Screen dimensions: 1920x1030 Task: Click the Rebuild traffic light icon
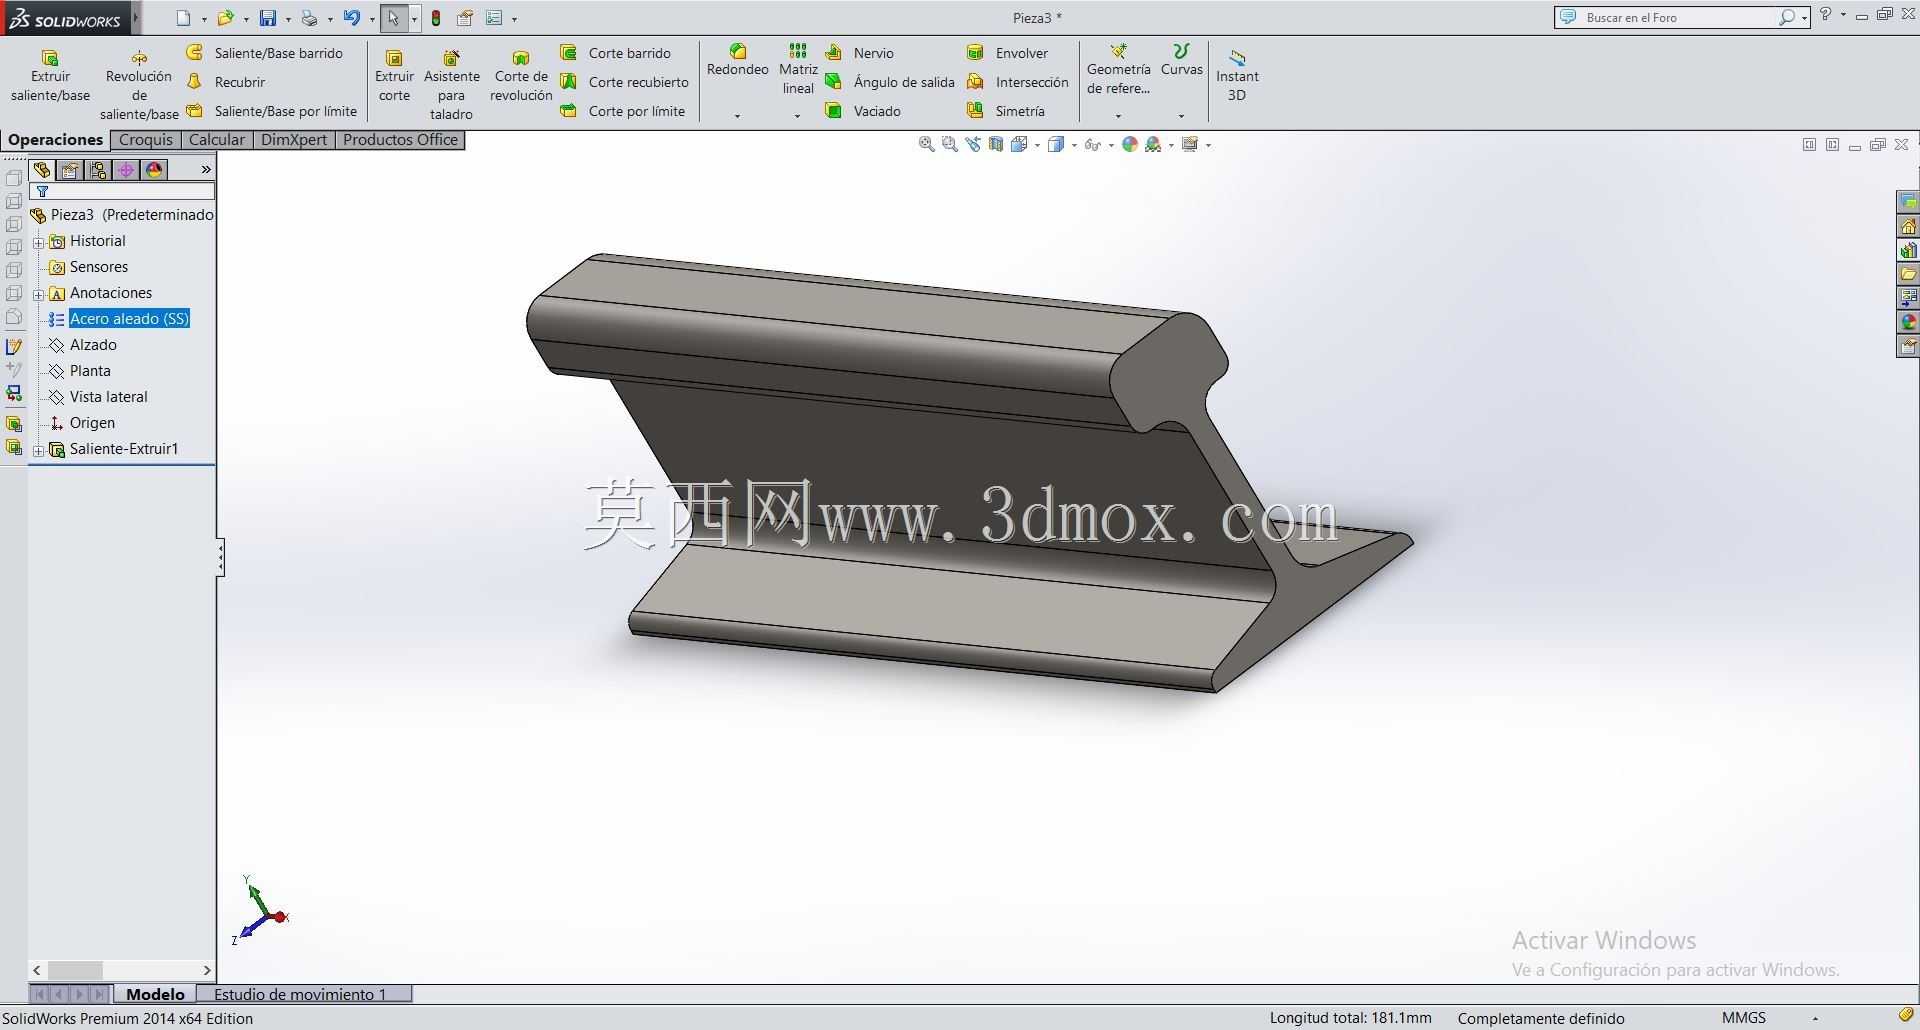pyautogui.click(x=436, y=18)
